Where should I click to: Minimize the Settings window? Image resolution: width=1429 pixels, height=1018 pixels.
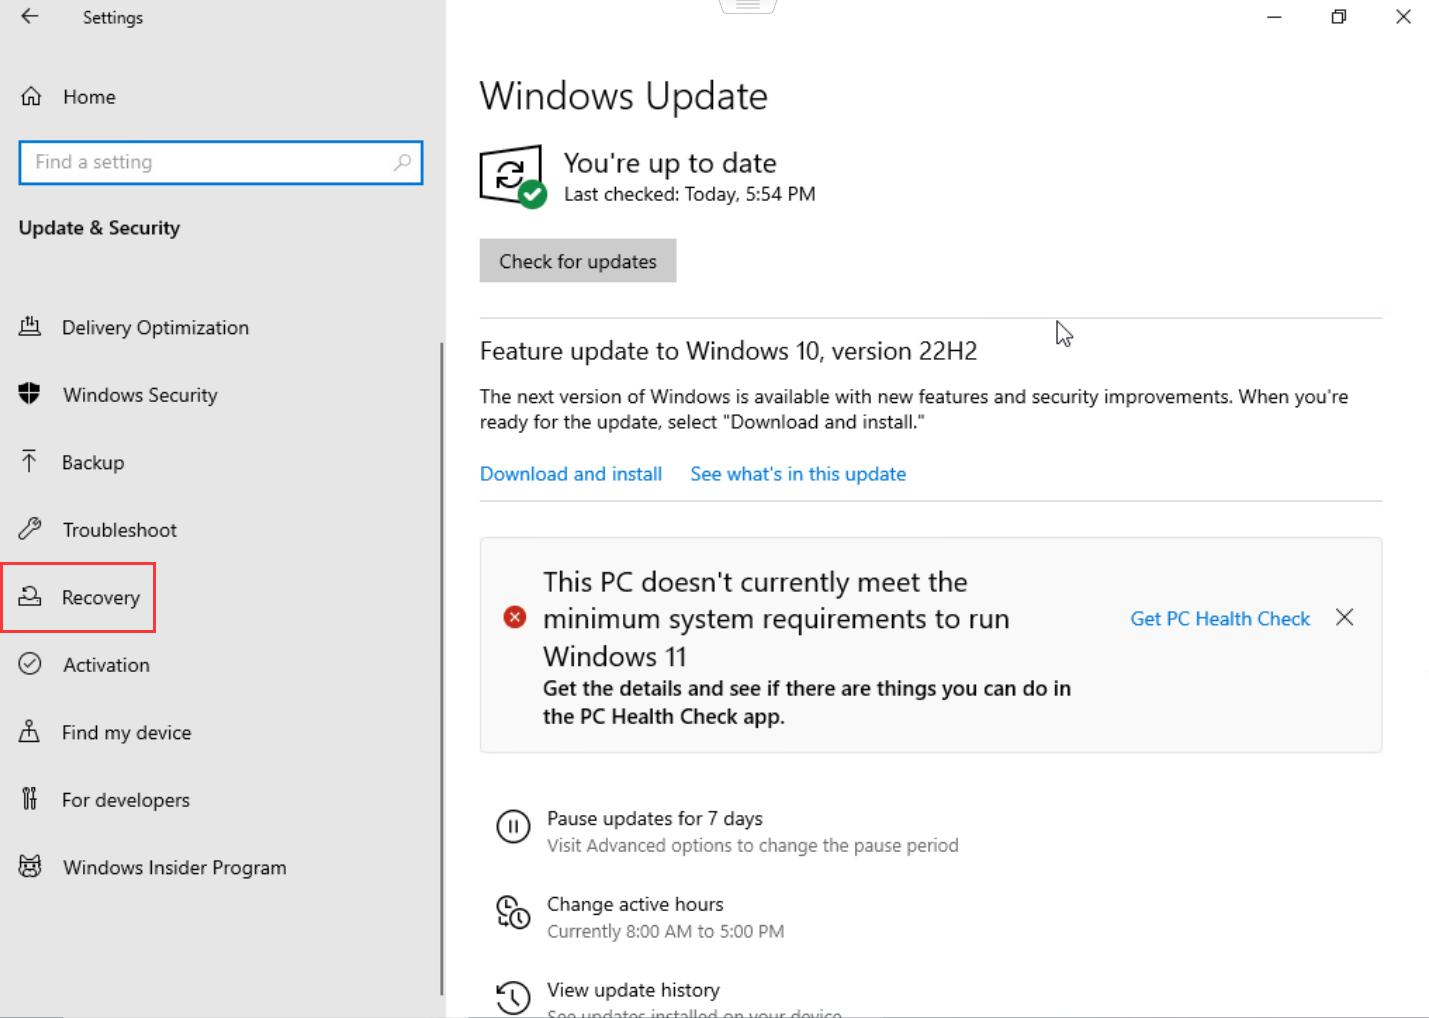coord(1274,17)
